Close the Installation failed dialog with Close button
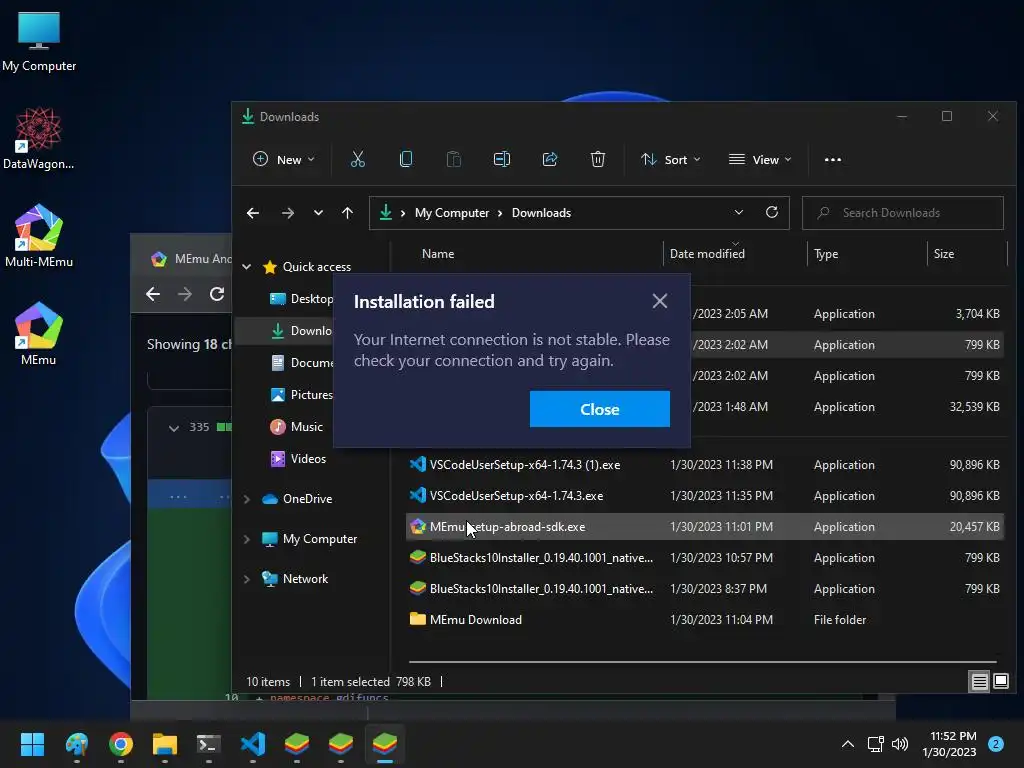Viewport: 1024px width, 768px height. (x=600, y=409)
